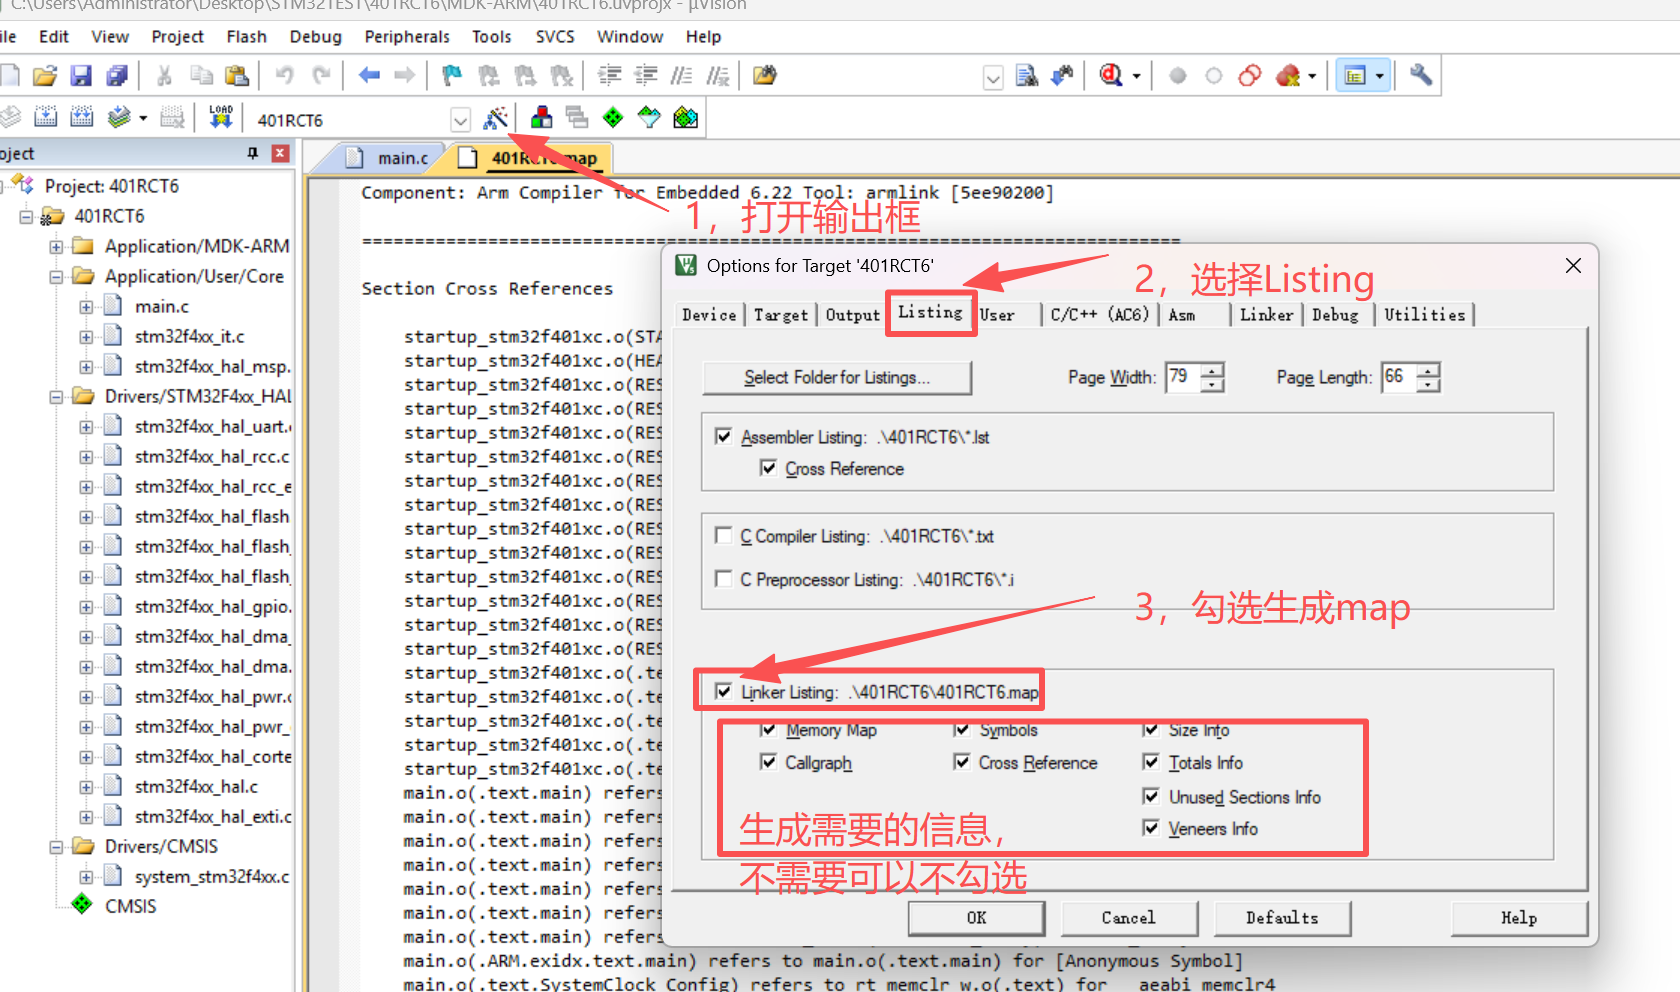The image size is (1680, 992).
Task: Toggle the Callgraph checkbox
Action: (x=768, y=762)
